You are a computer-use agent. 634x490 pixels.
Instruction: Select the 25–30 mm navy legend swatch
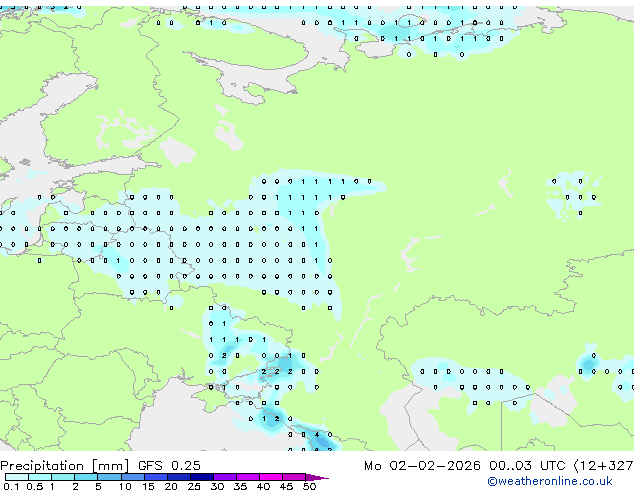point(202,477)
